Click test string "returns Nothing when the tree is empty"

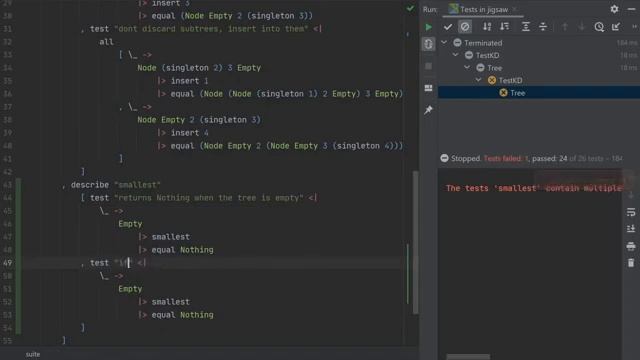point(209,198)
